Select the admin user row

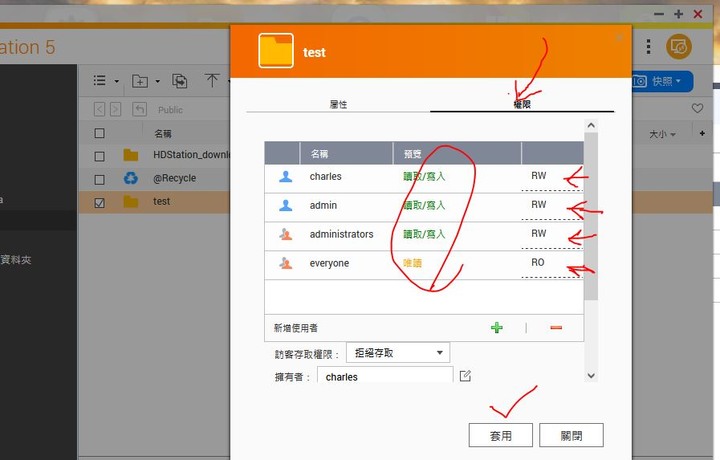pos(424,206)
